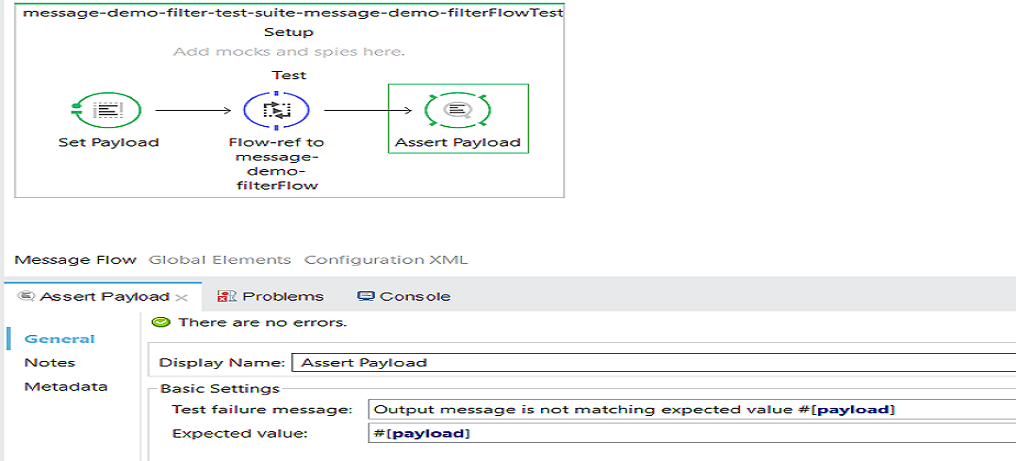Image resolution: width=1016 pixels, height=461 pixels.
Task: Click the Test failure message field
Action: 690,409
